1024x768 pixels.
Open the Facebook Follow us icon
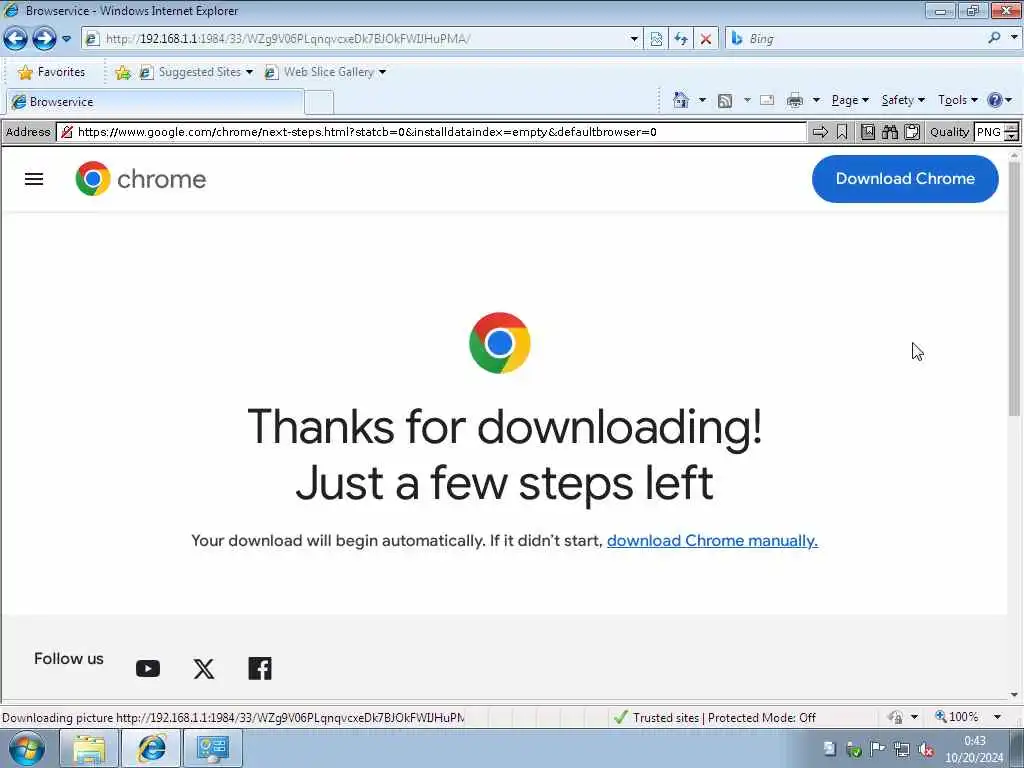tap(260, 669)
